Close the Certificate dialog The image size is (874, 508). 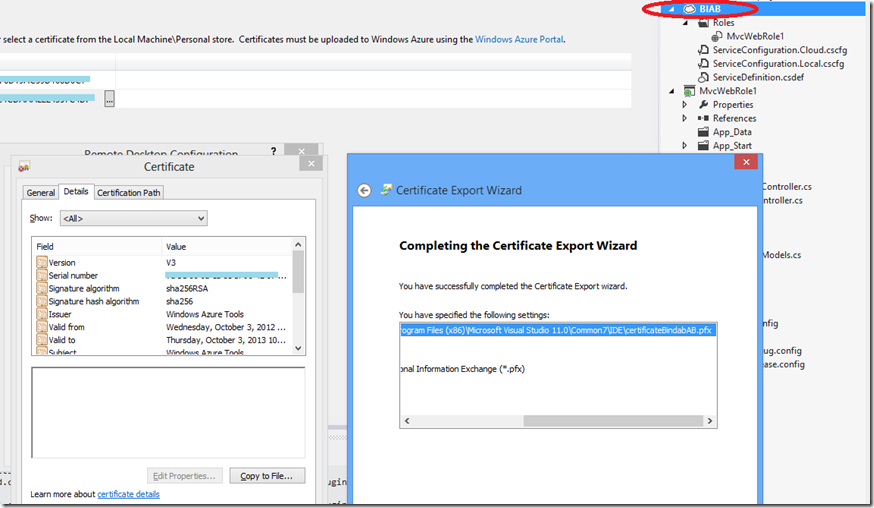pyautogui.click(x=311, y=163)
